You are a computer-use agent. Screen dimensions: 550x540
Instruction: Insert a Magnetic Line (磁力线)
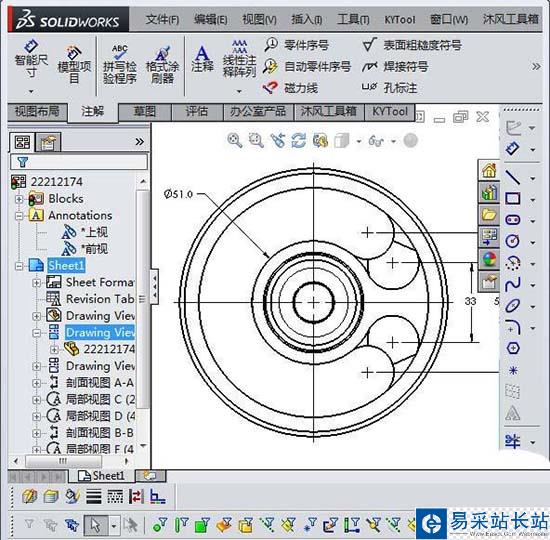[290, 87]
